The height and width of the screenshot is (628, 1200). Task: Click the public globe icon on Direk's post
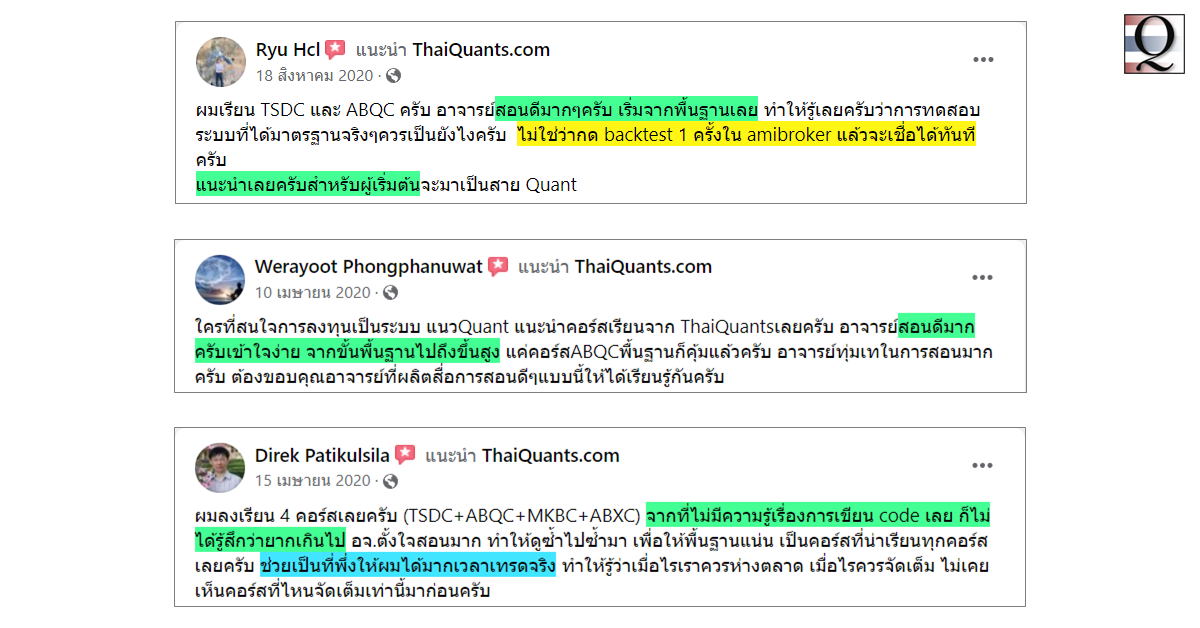pyautogui.click(x=390, y=481)
